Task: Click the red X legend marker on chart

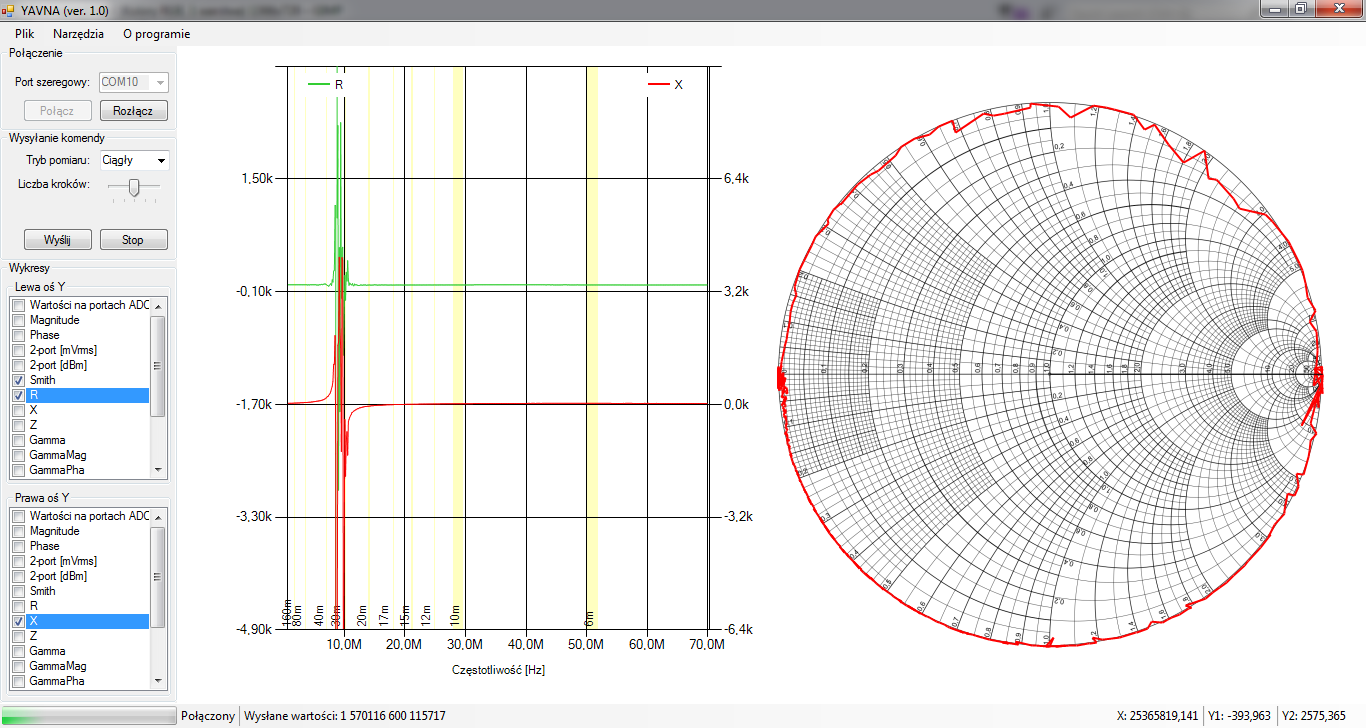Action: (x=658, y=85)
